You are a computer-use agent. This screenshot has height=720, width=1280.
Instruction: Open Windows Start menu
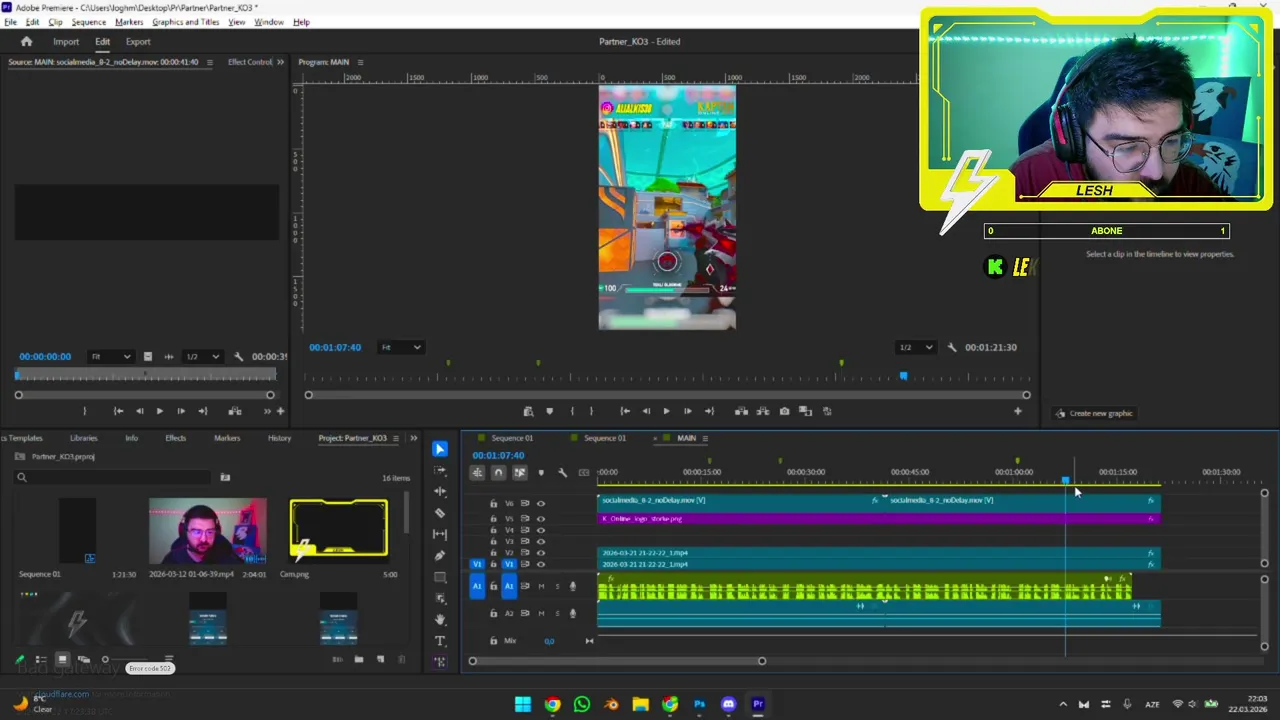click(523, 704)
